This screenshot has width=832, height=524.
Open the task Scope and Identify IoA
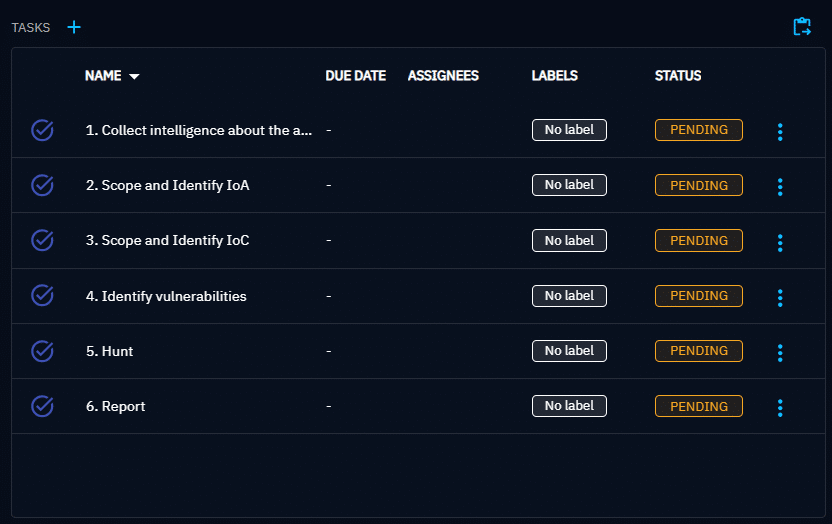(167, 185)
